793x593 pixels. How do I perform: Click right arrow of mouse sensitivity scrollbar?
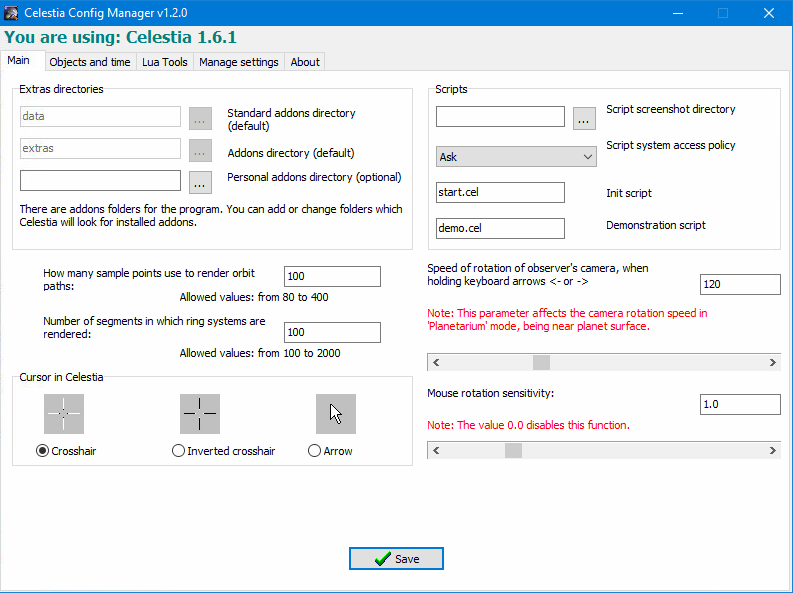[772, 450]
